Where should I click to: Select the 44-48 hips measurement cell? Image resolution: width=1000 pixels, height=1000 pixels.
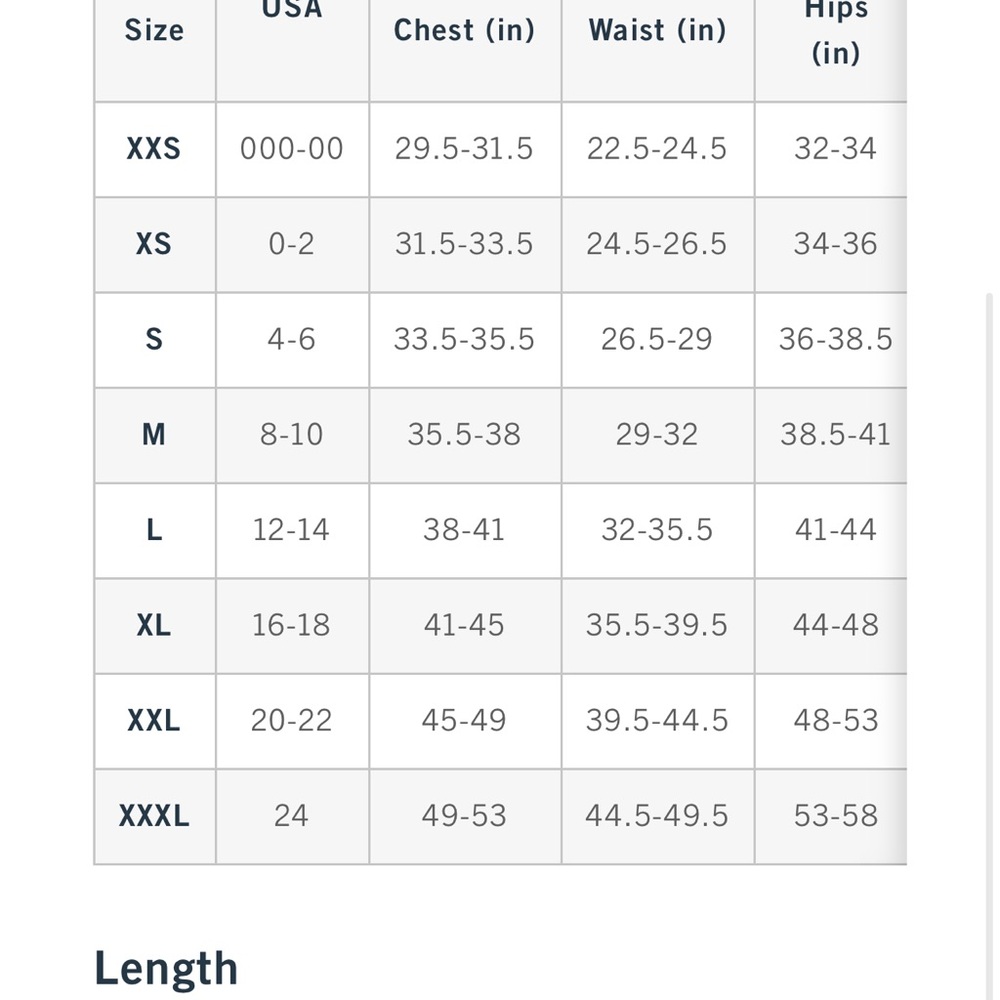(835, 624)
